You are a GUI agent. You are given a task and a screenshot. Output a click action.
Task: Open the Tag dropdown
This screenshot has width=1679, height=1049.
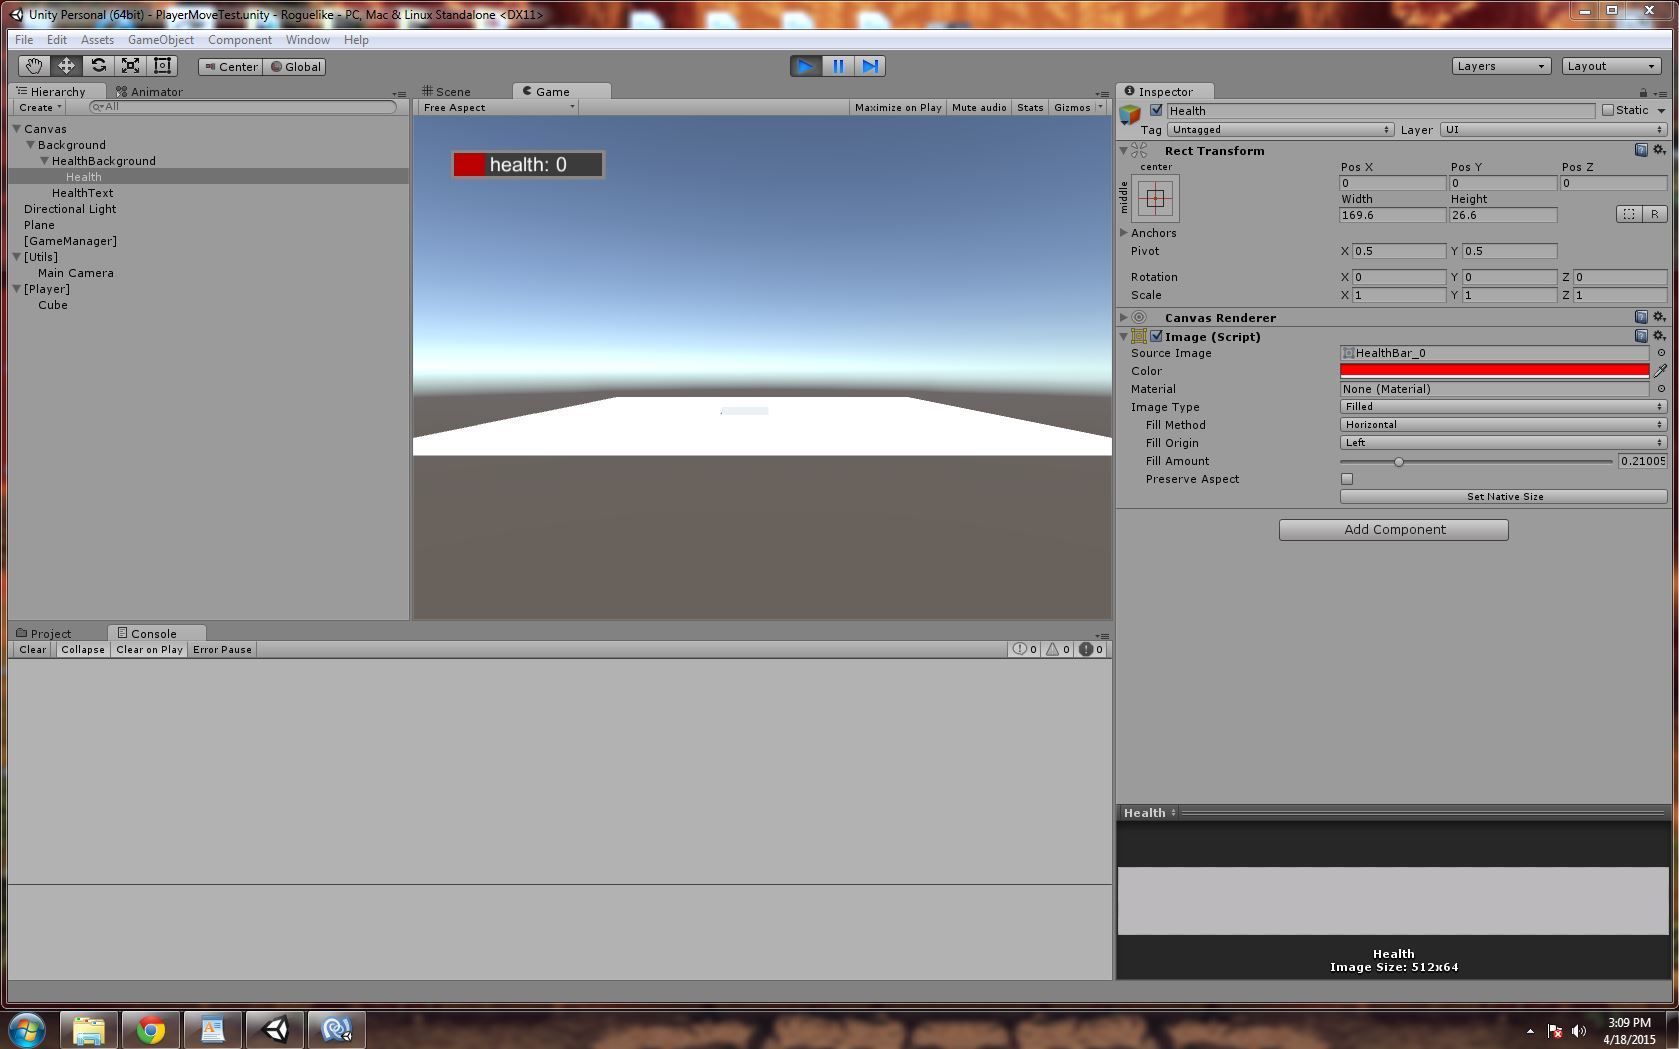pyautogui.click(x=1280, y=130)
